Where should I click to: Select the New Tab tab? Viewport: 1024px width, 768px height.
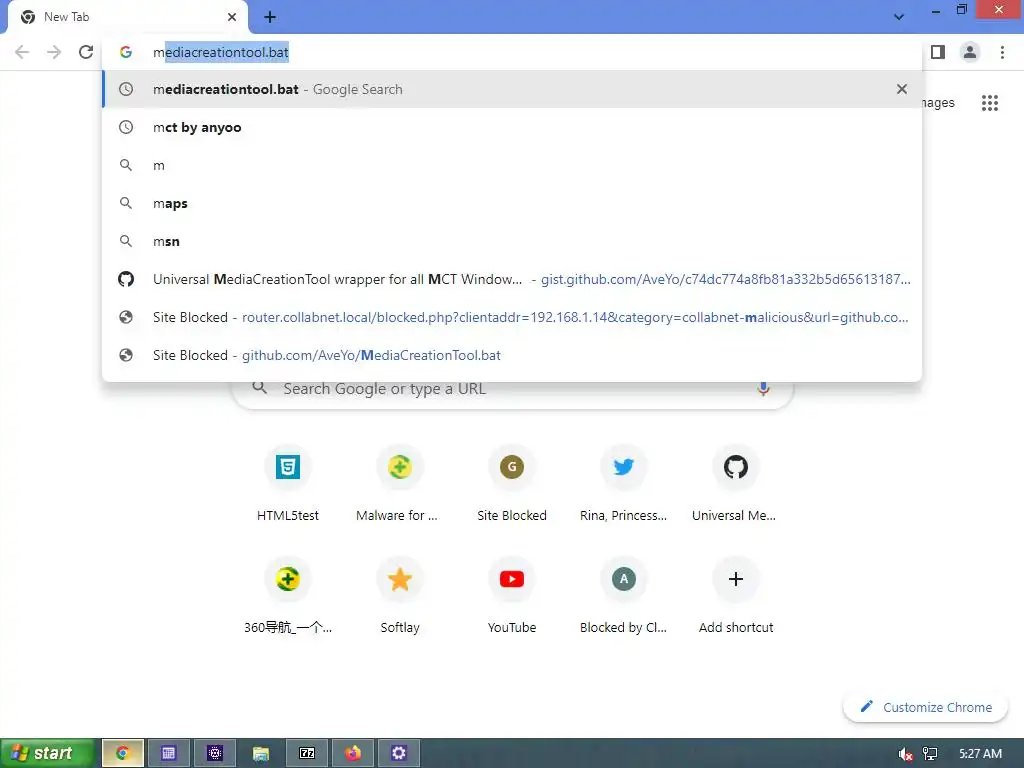128,17
